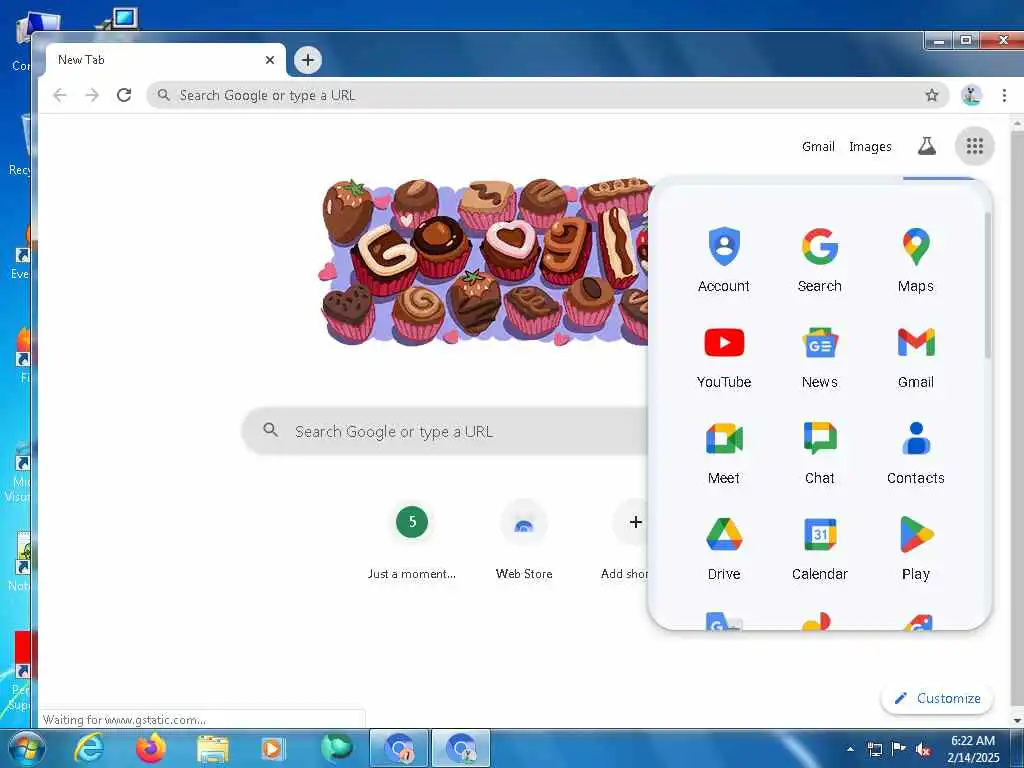This screenshot has width=1024, height=768.
Task: Open Windows Media Player taskbar icon
Action: coord(272,748)
